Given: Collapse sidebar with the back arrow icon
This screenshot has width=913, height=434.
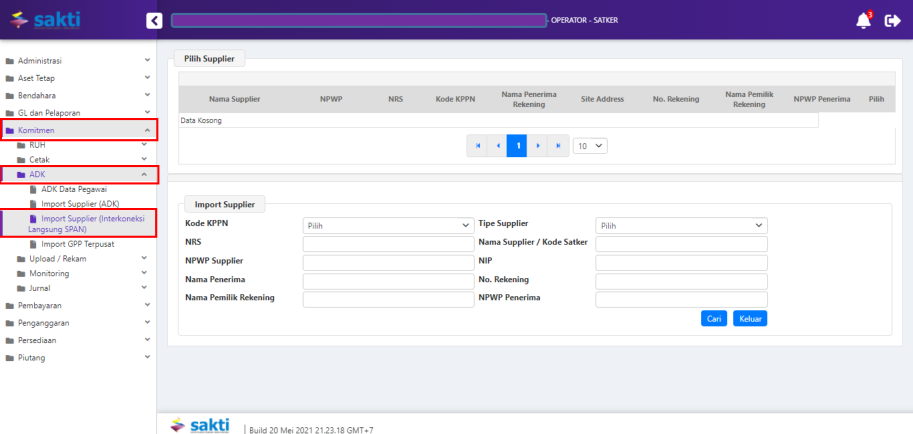Looking at the screenshot, I should (153, 20).
